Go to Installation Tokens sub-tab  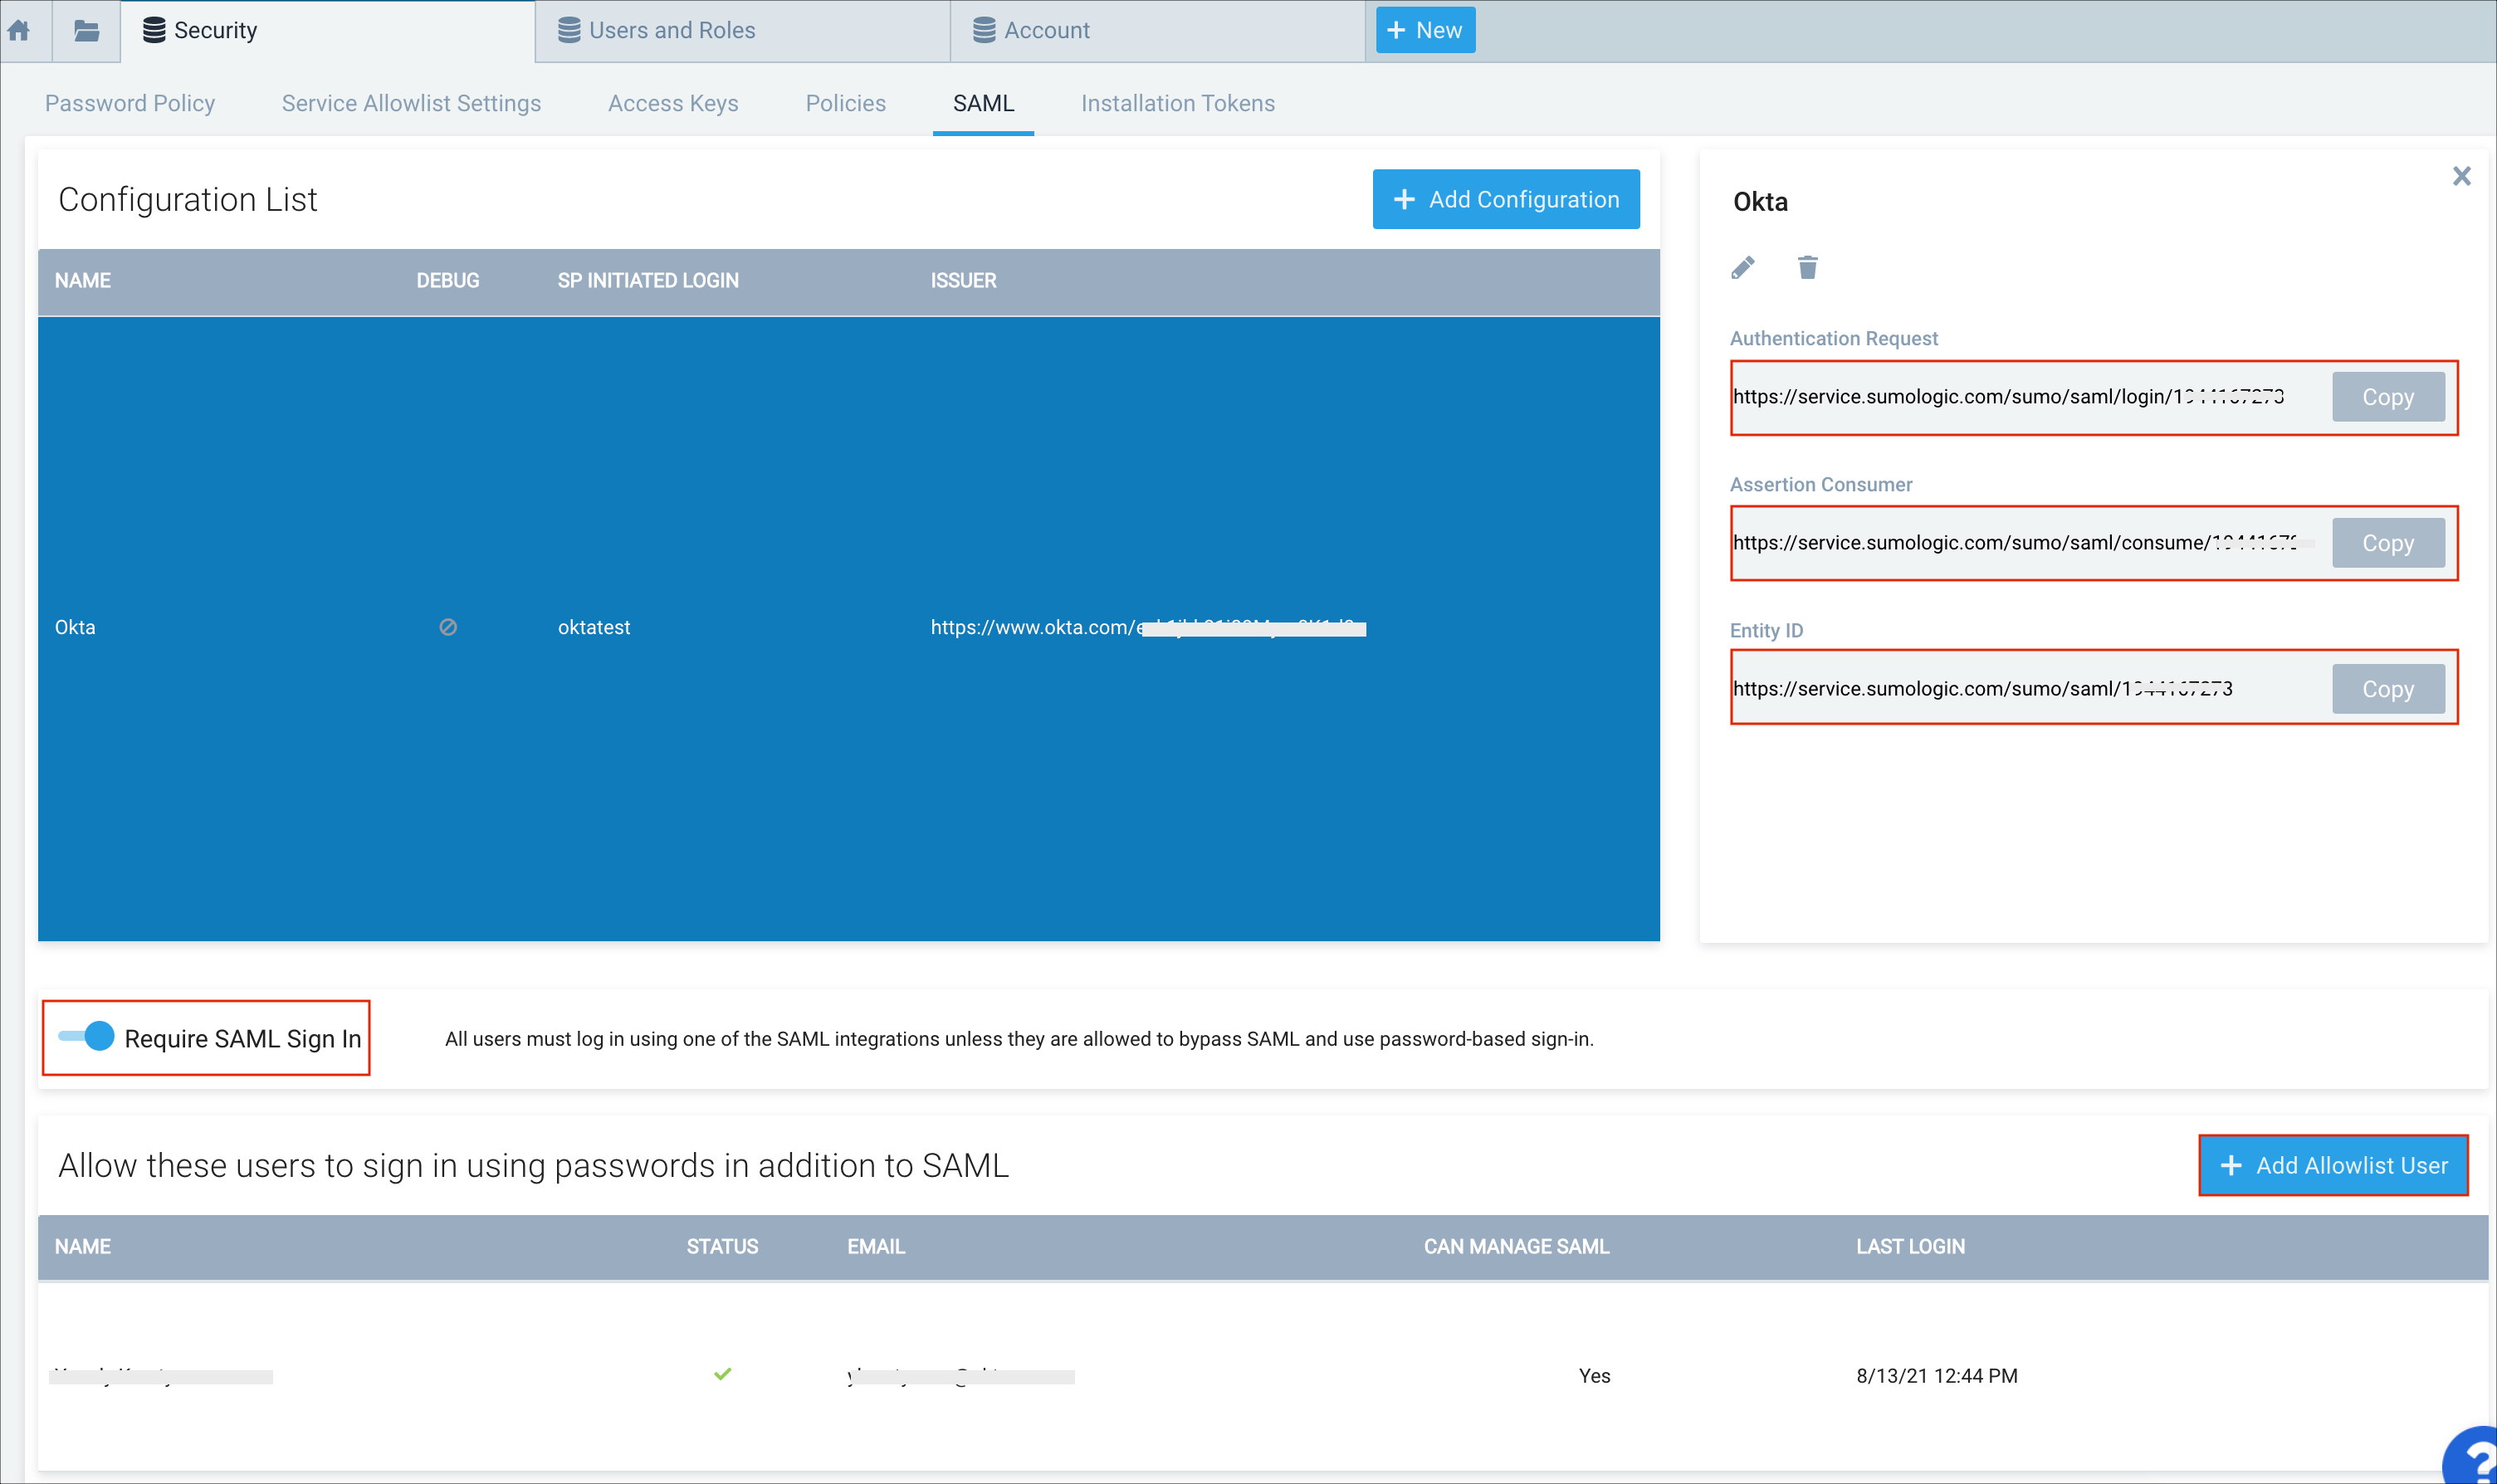[1177, 103]
